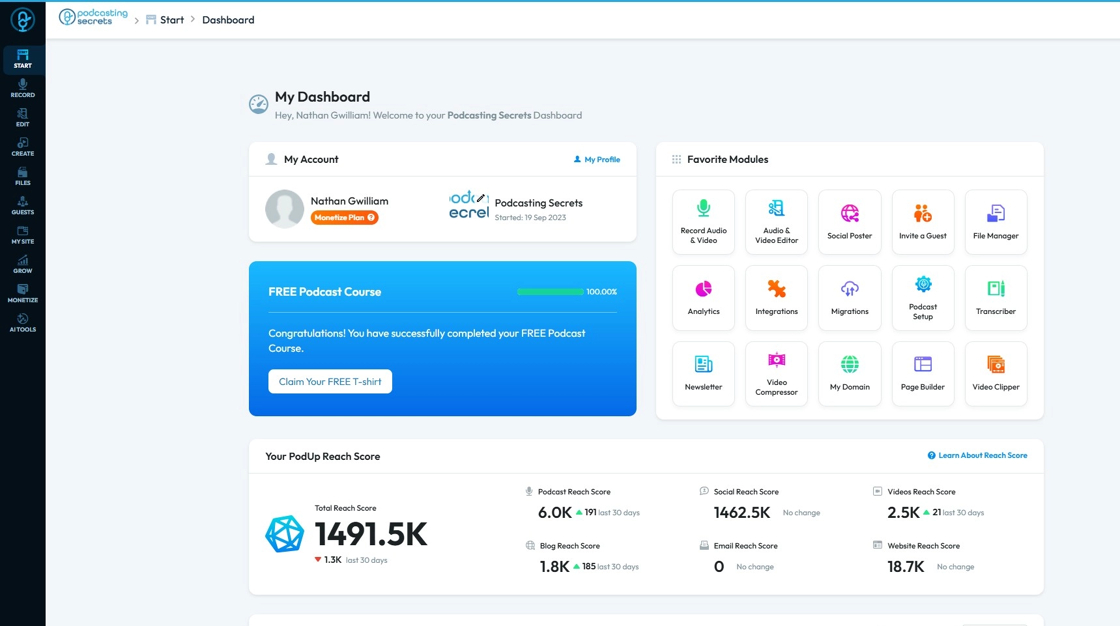The image size is (1120, 626).
Task: Click the Total Reach Score value 1491.5K
Action: (x=371, y=535)
